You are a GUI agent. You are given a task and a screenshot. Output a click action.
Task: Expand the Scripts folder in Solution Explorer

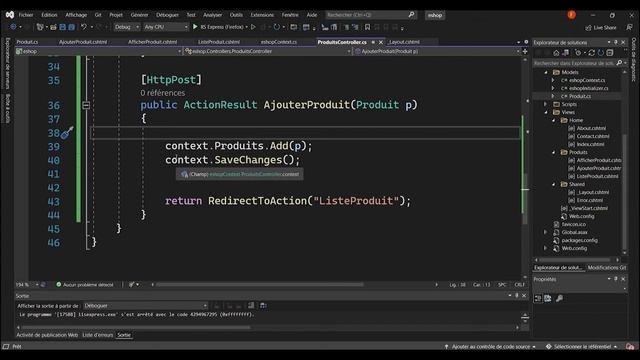(x=546, y=104)
